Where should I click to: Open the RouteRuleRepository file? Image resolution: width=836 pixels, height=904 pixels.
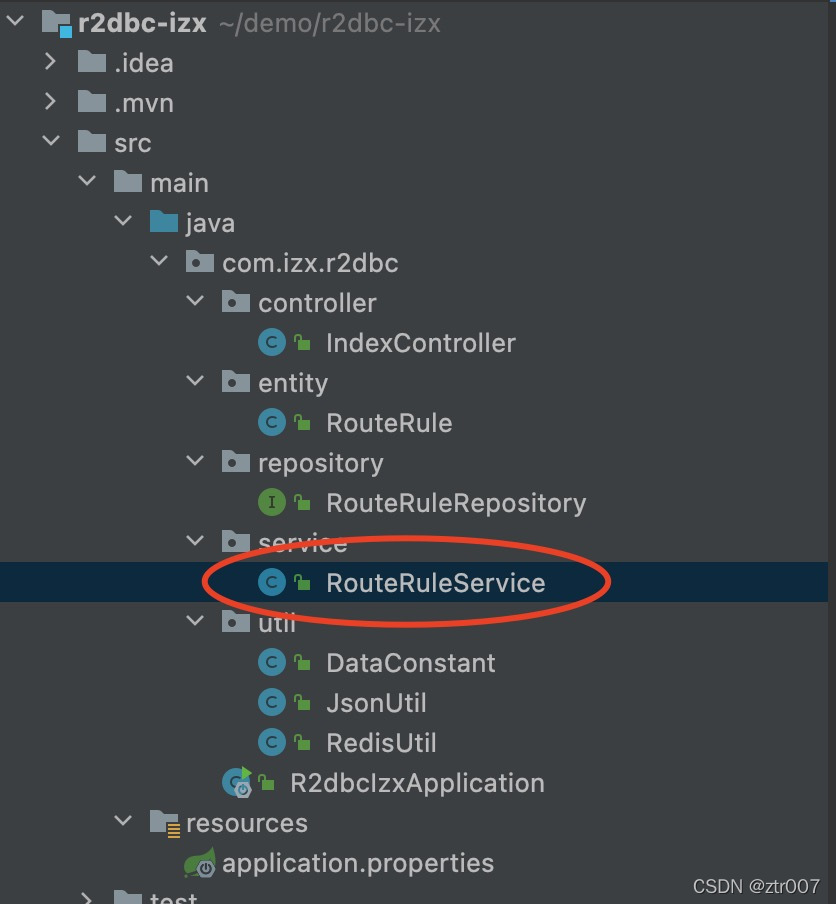(456, 503)
